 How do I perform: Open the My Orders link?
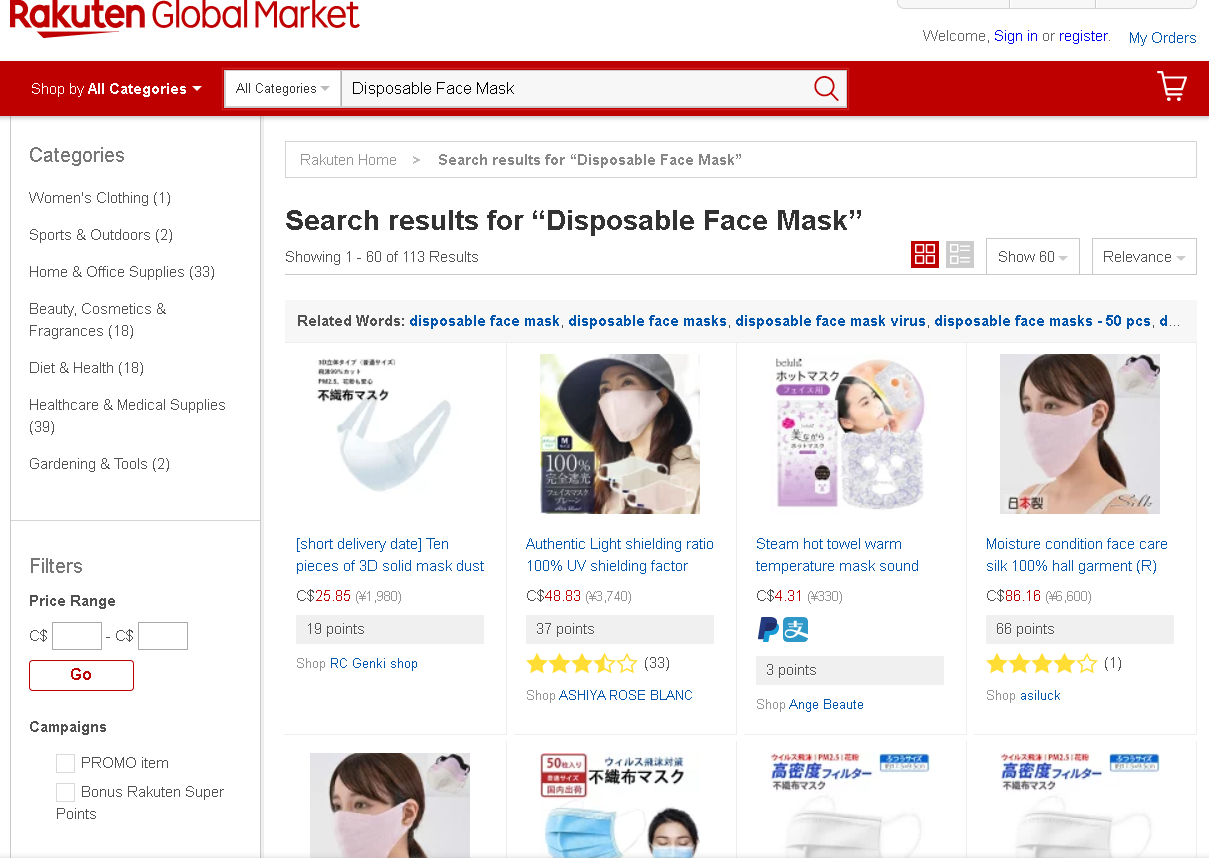pyautogui.click(x=1162, y=38)
